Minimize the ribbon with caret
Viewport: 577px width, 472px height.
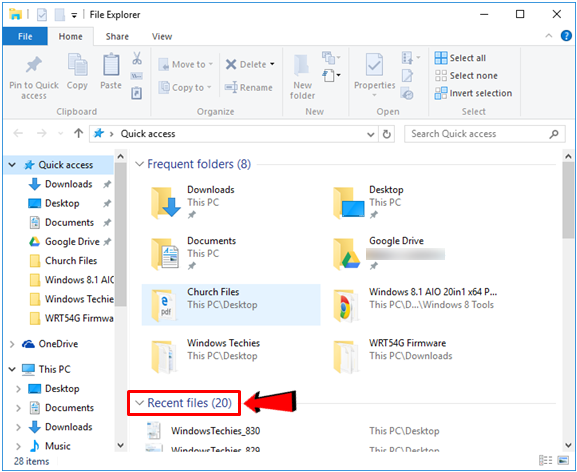click(549, 36)
